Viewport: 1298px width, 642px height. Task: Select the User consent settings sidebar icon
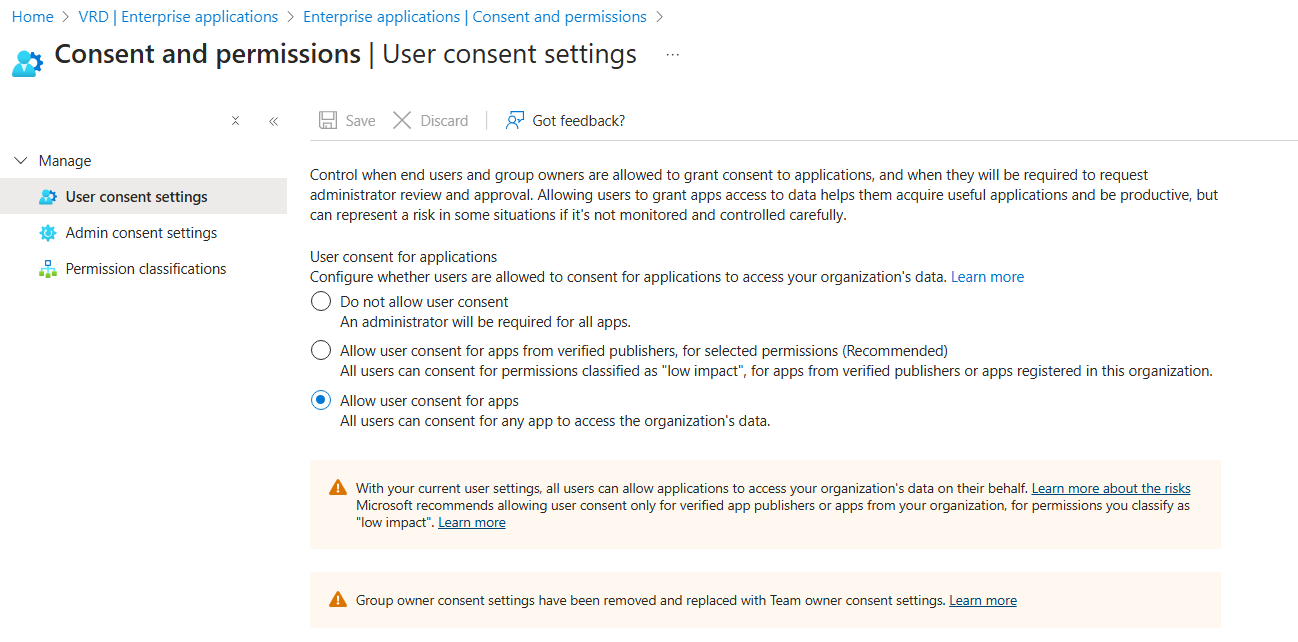[48, 196]
